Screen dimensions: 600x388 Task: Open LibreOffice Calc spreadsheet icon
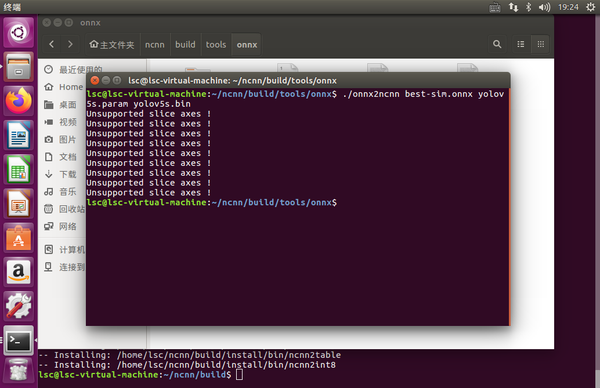[18, 169]
